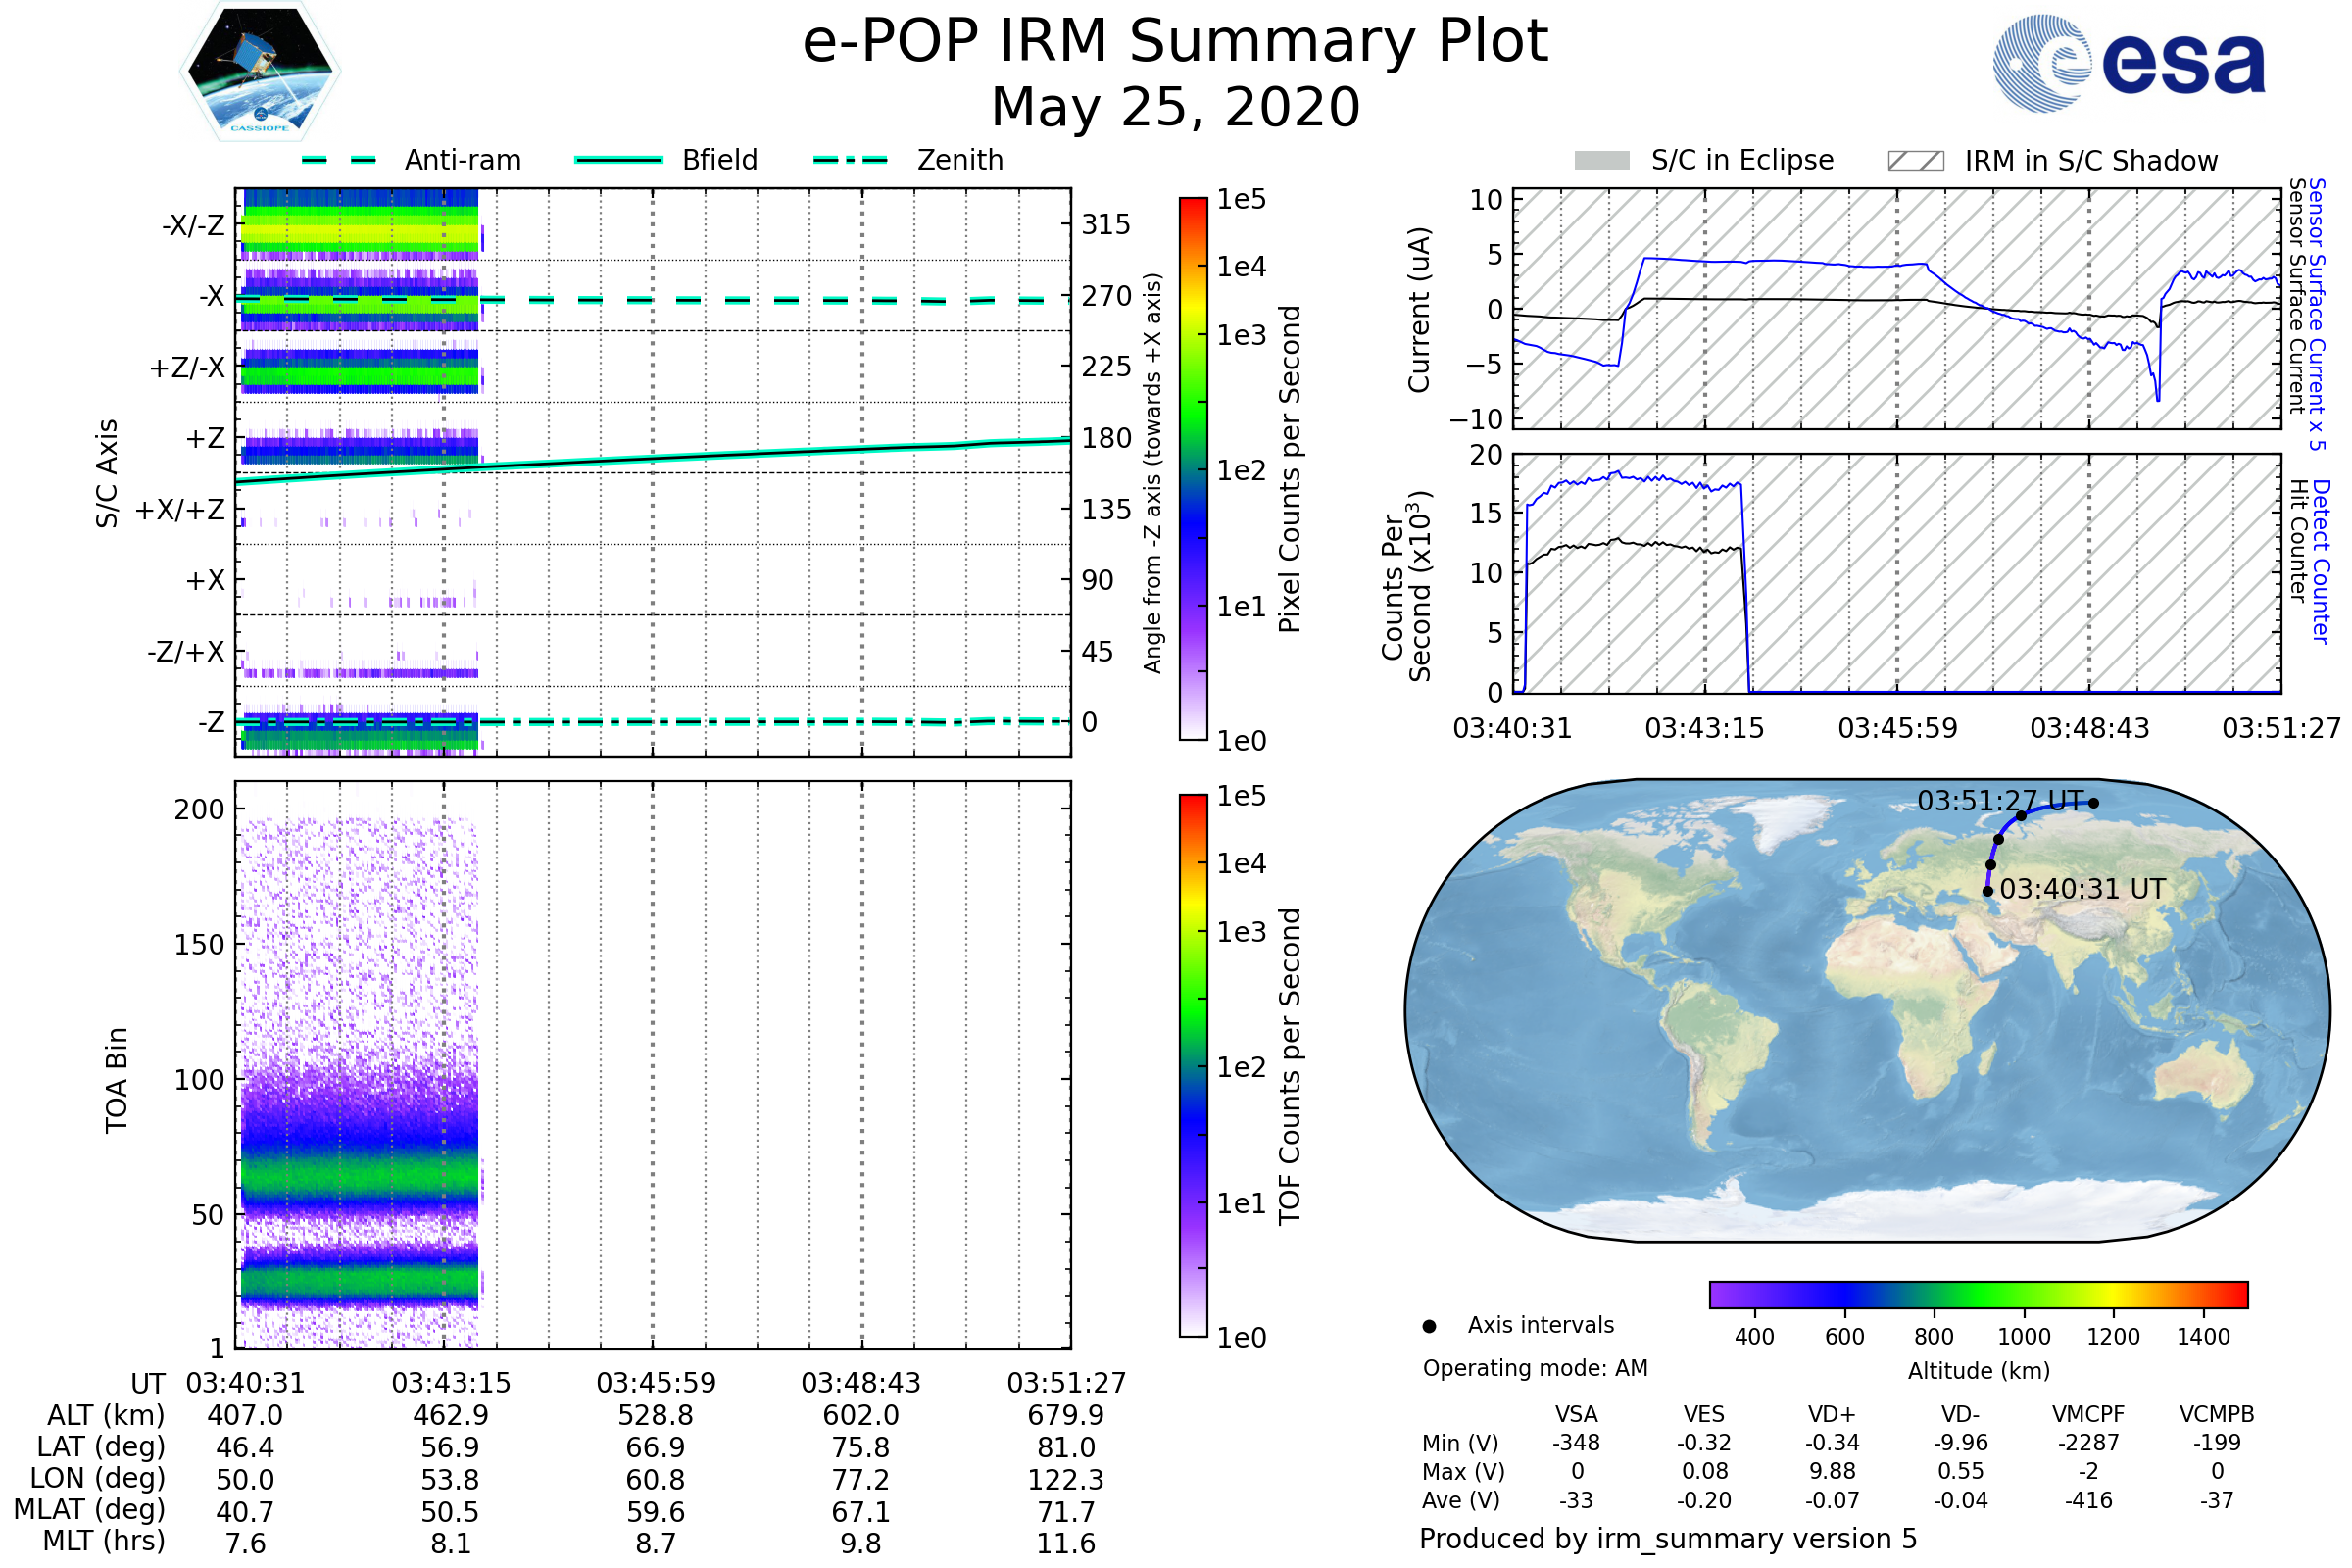The width and height of the screenshot is (2352, 1568).
Task: Click the 03:40:31 UT track start point on map
Action: click(x=1988, y=891)
